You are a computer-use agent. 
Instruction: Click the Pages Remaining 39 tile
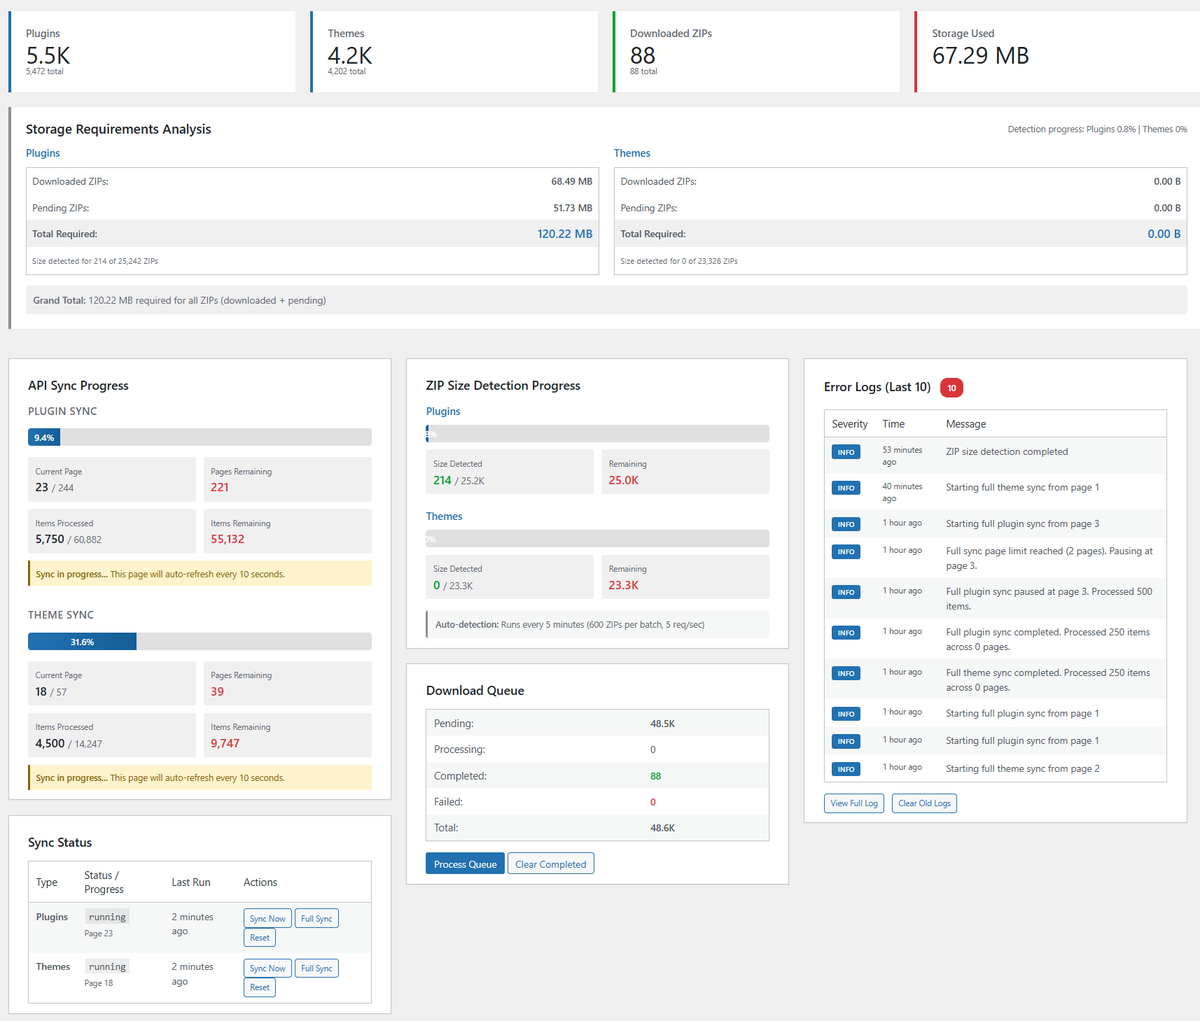coord(288,683)
